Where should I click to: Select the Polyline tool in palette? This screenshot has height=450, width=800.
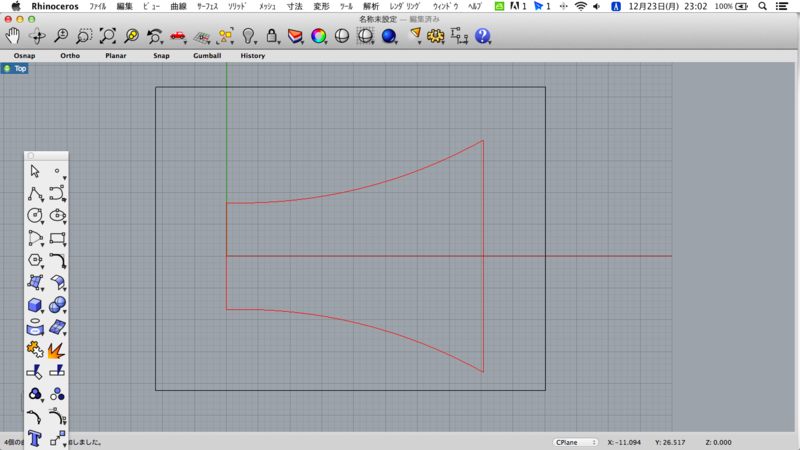click(x=35, y=194)
